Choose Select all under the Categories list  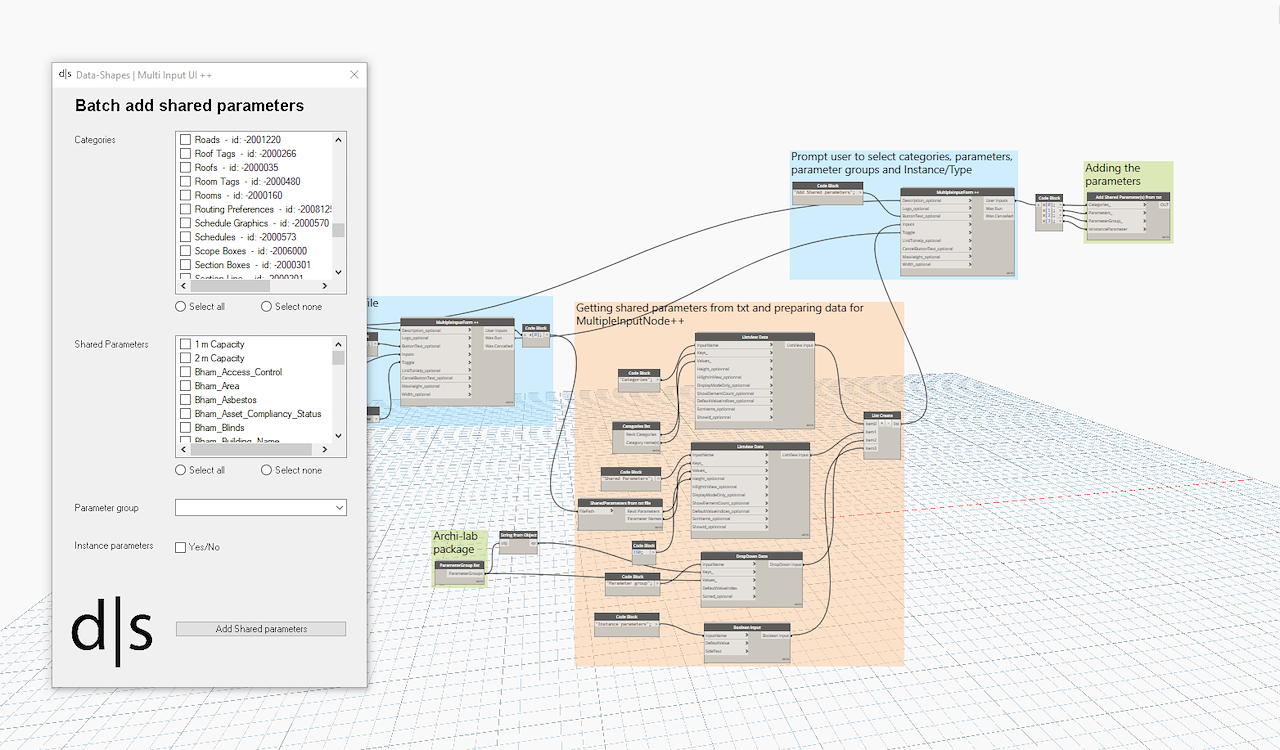(x=200, y=307)
